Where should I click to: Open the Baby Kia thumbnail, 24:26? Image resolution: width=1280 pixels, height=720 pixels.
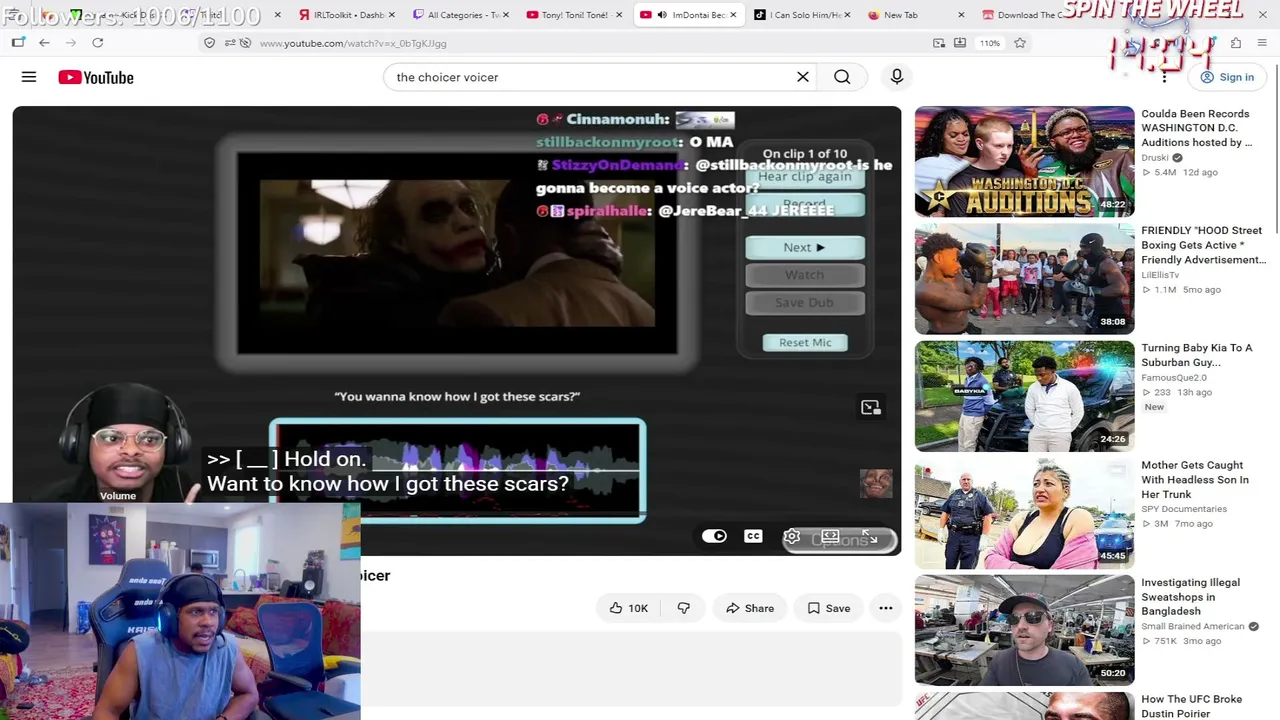click(1024, 396)
